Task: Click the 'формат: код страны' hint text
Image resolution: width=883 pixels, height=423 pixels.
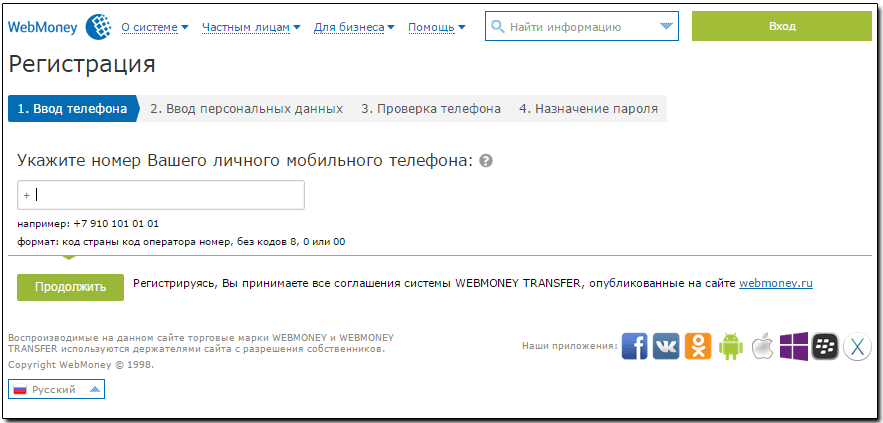Action: [181, 242]
